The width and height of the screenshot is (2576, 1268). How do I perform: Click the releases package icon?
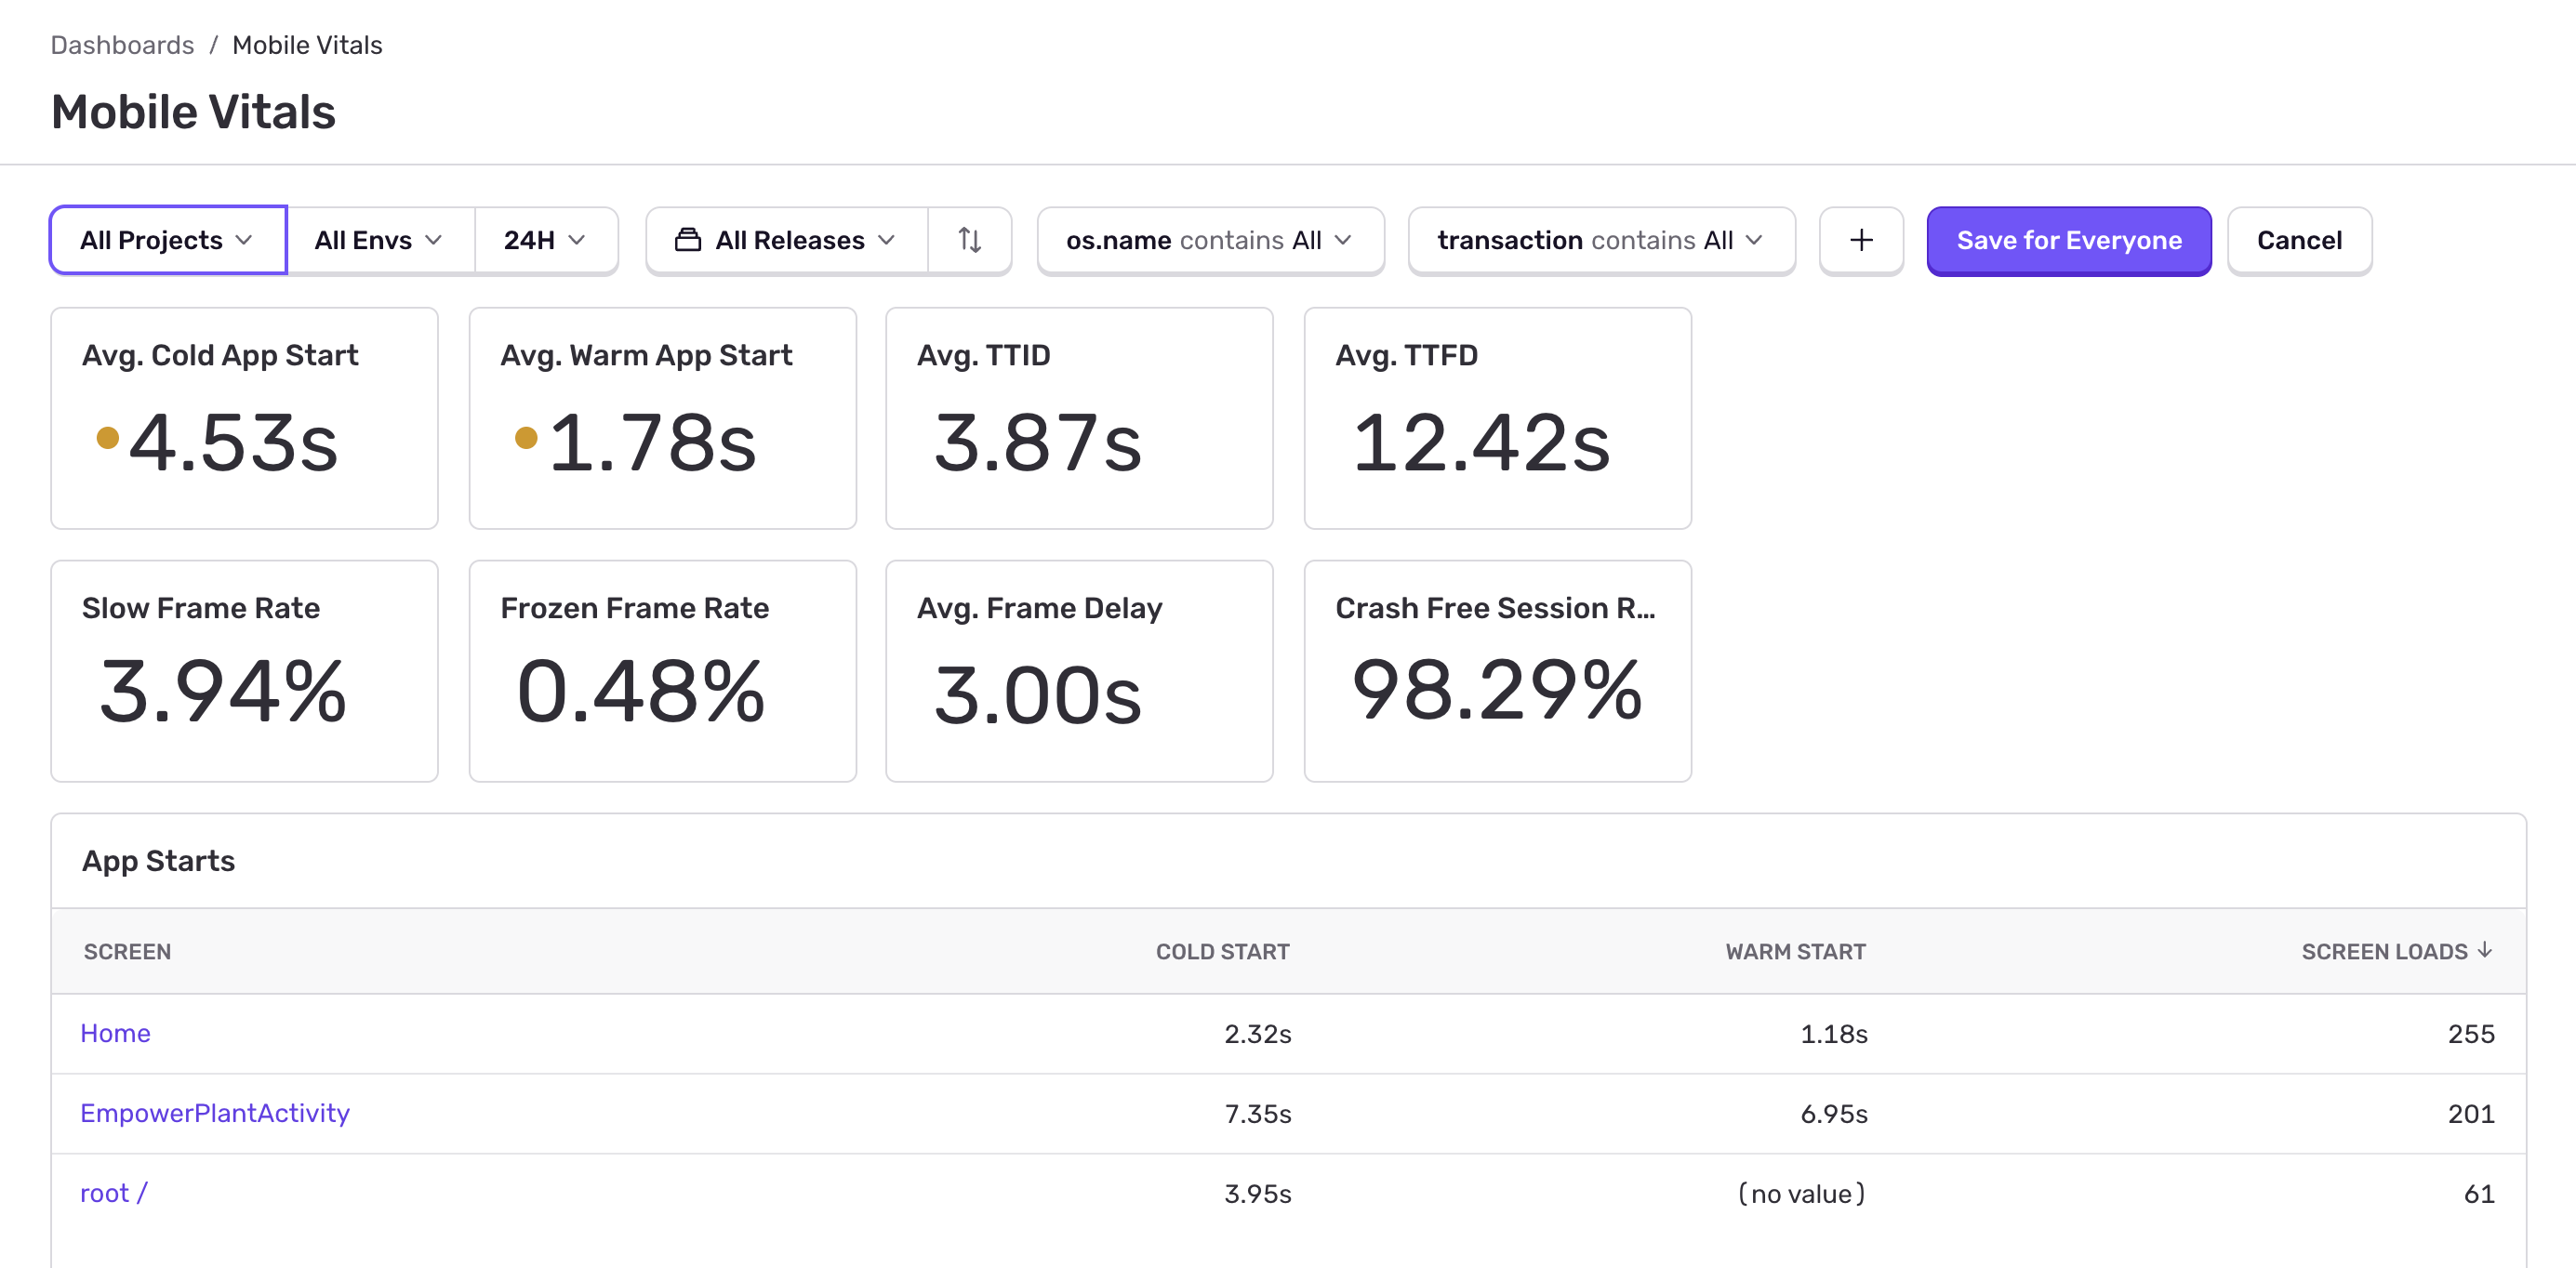[688, 240]
